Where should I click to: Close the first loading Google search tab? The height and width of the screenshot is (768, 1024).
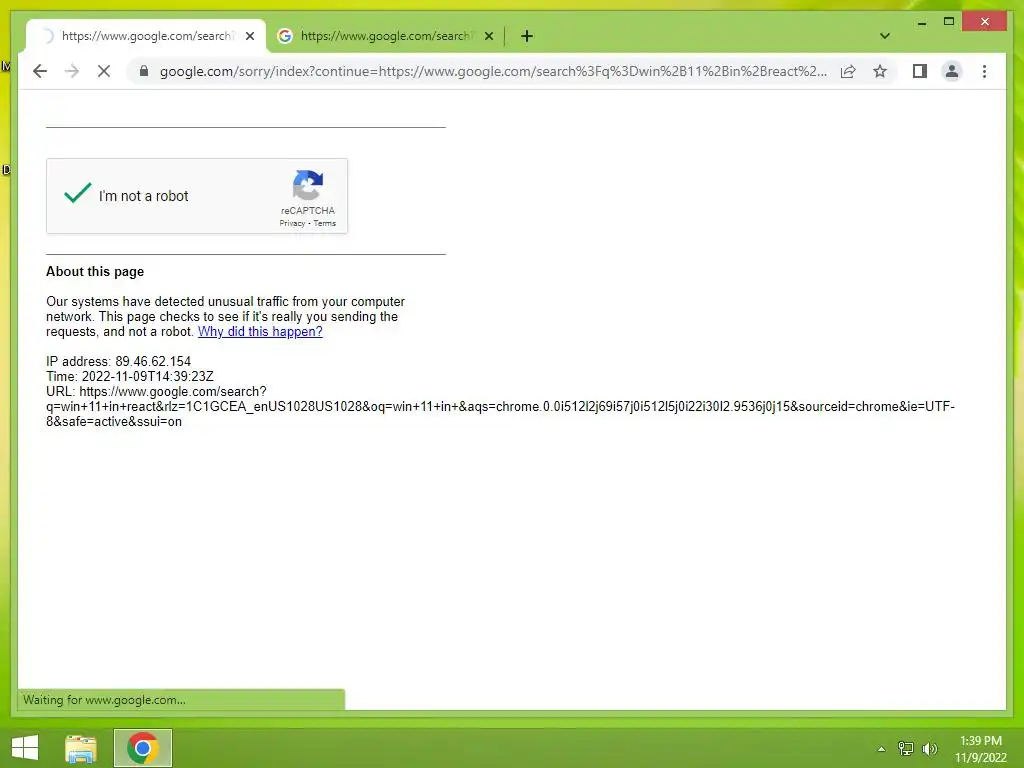(x=249, y=36)
